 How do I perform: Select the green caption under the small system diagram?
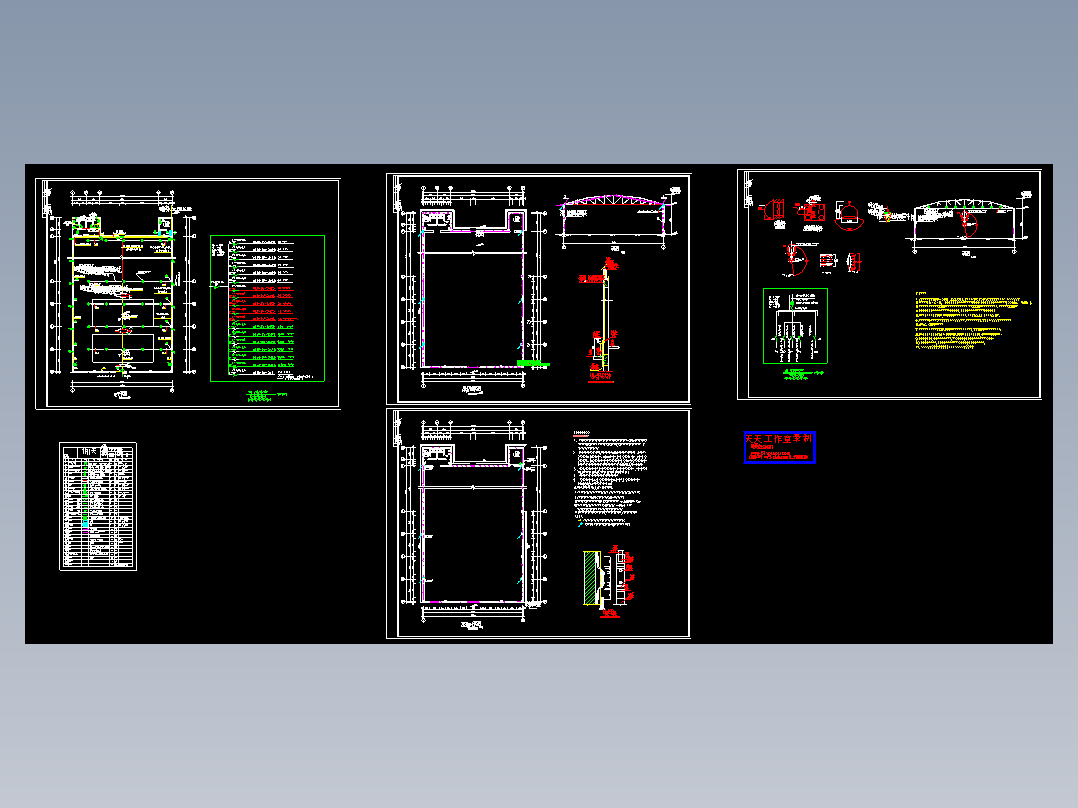(x=802, y=374)
